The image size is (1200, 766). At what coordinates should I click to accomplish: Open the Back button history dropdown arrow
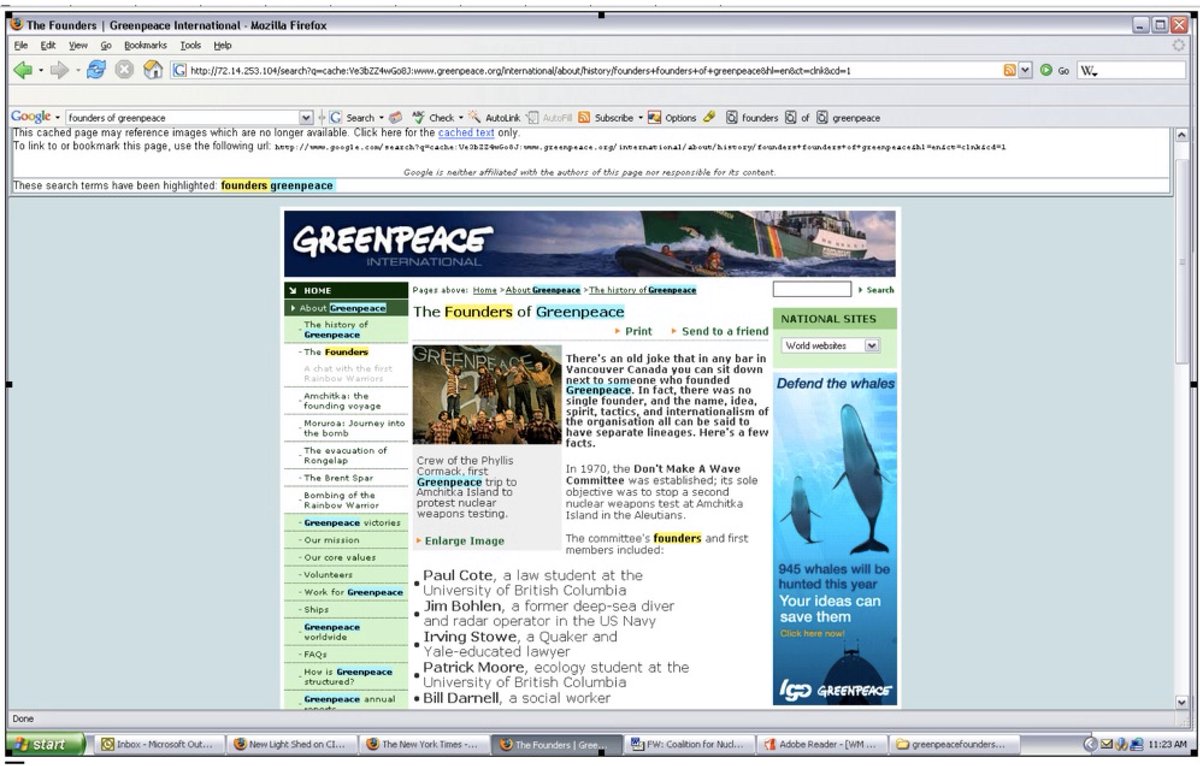coord(41,71)
